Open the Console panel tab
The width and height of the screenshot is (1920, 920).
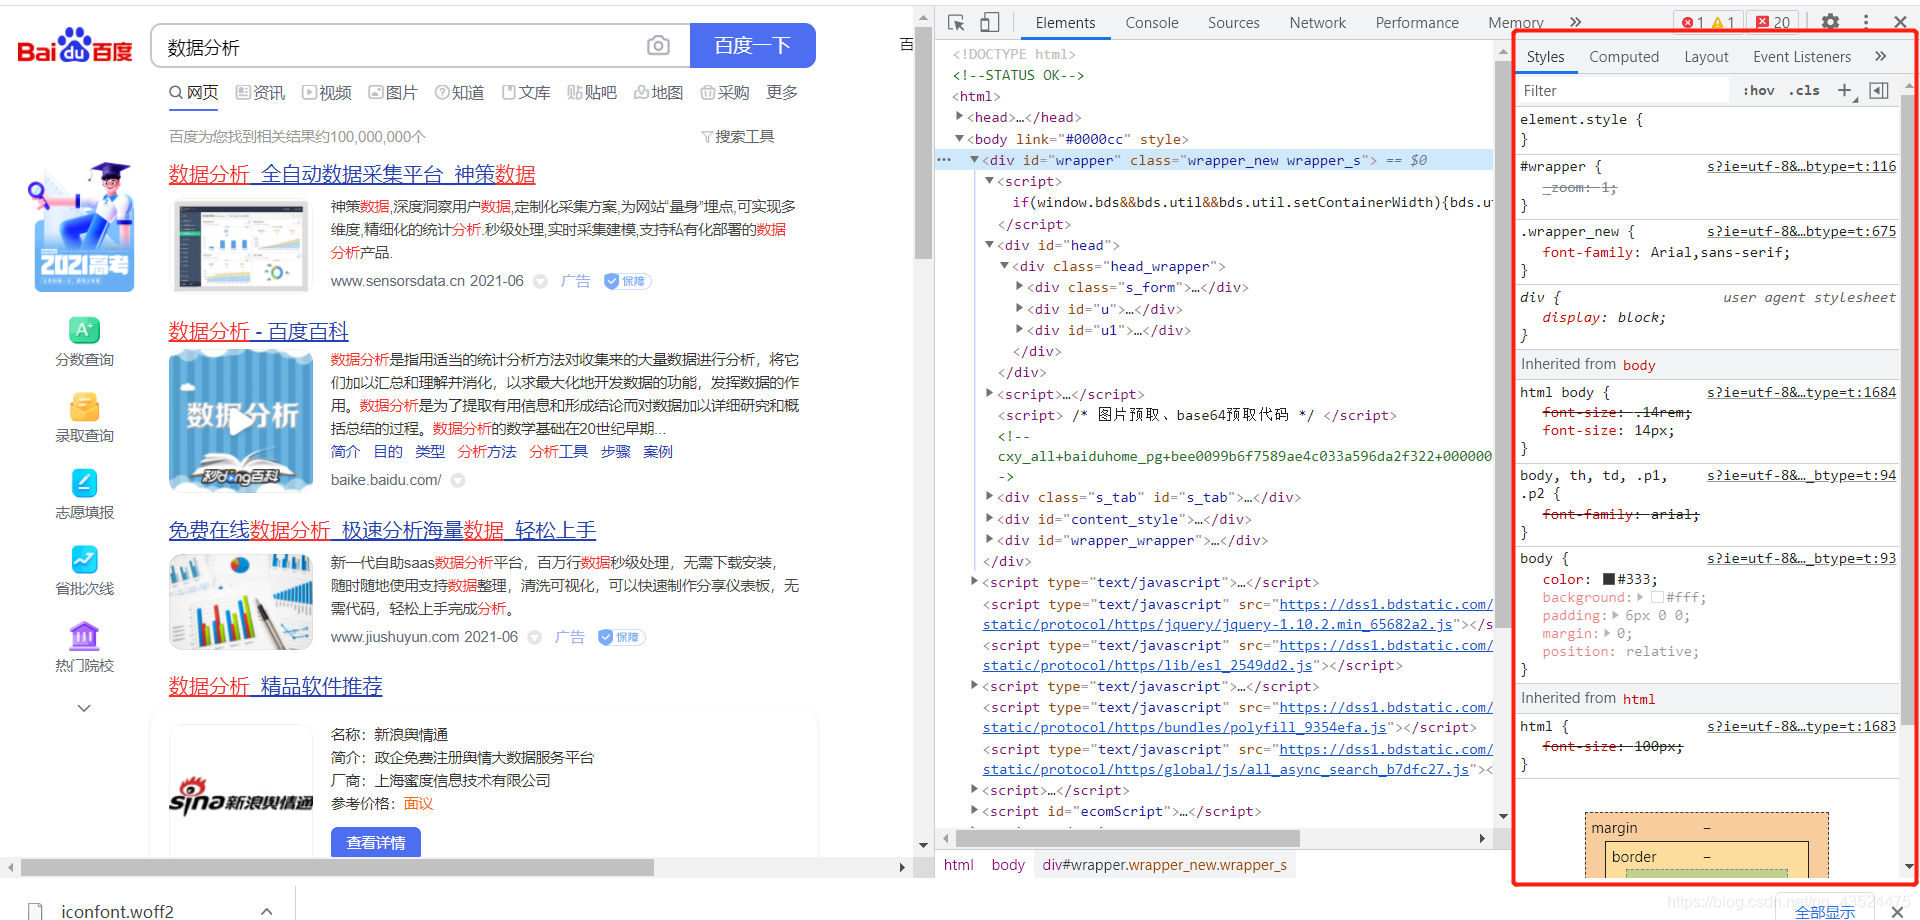tap(1152, 22)
